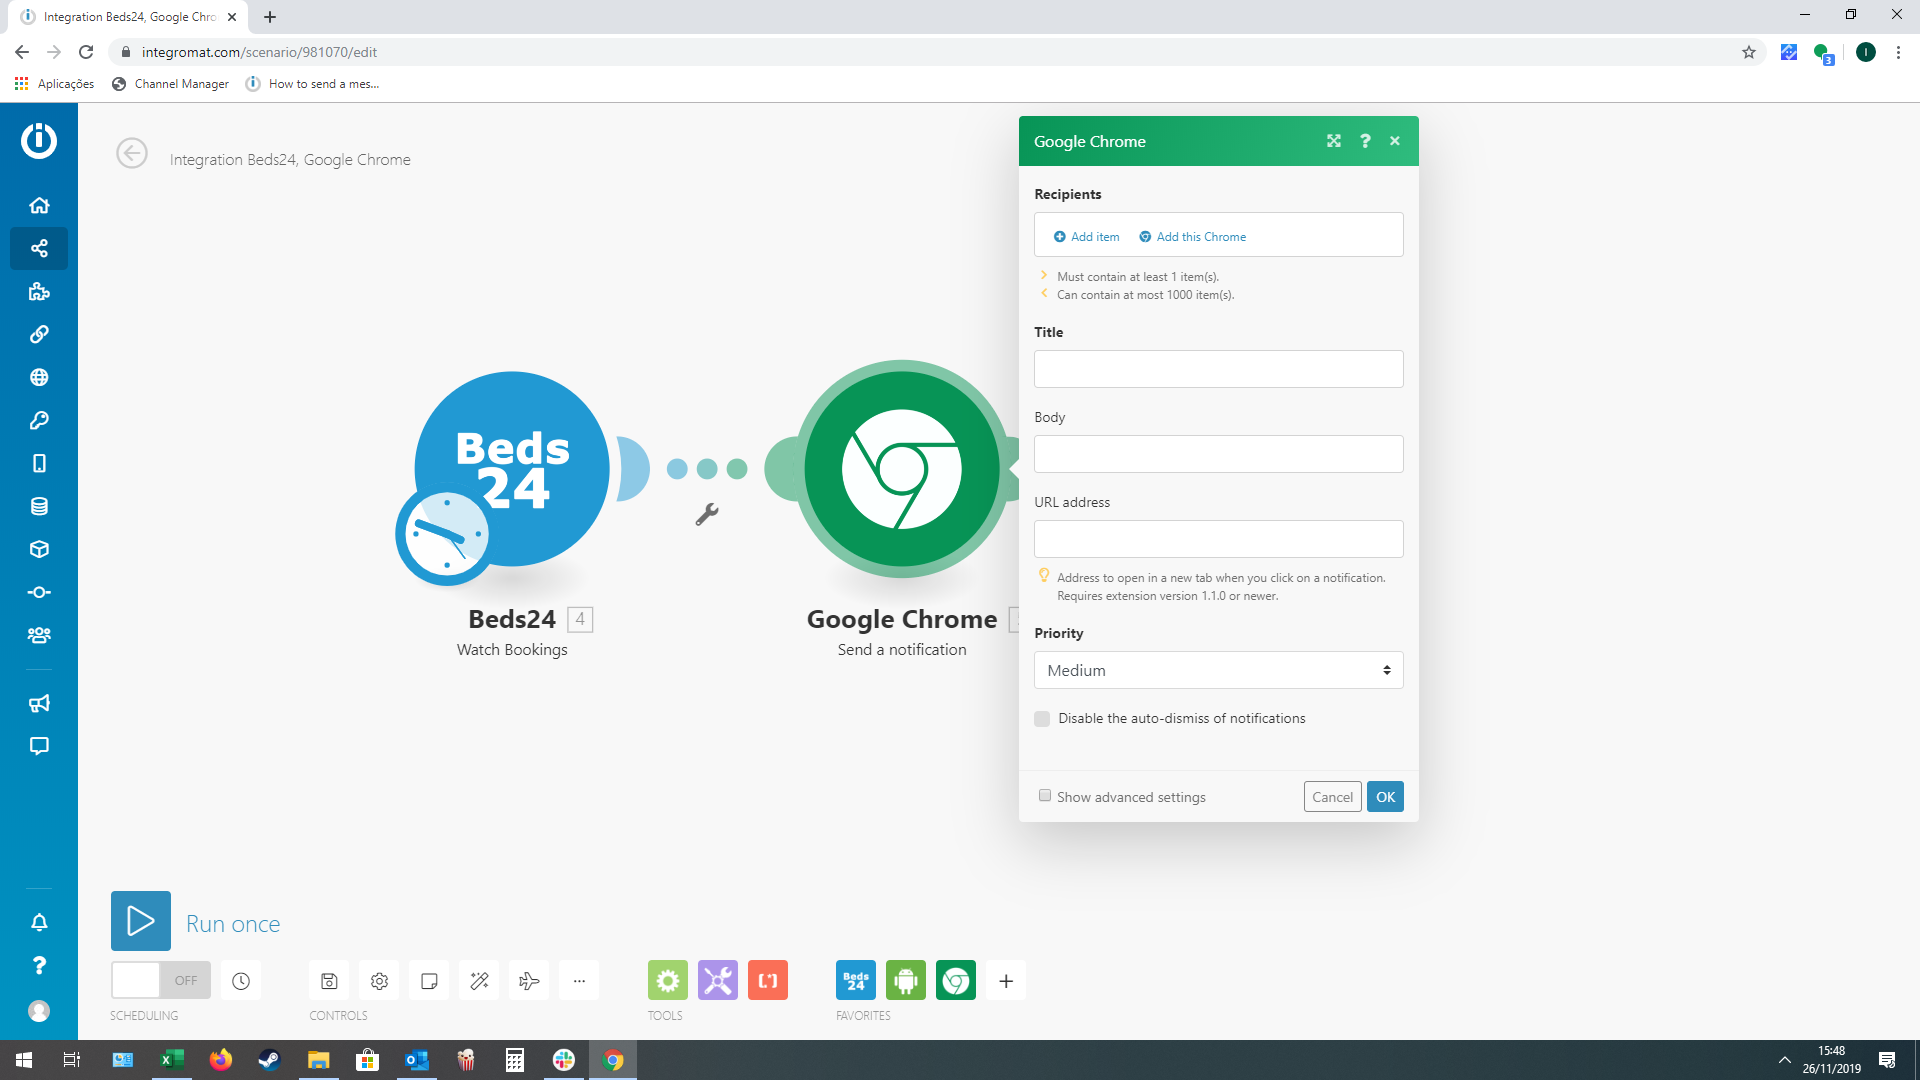1920x1080 pixels.
Task: Click the Beds24 module number 4 badge
Action: click(580, 620)
